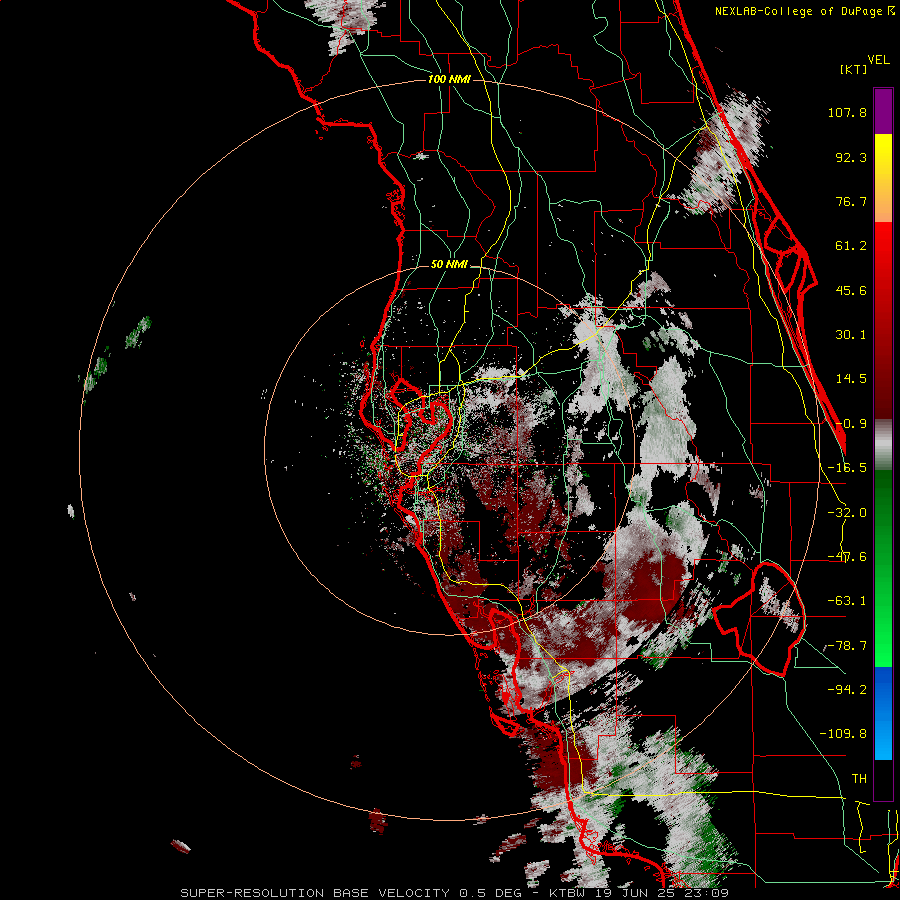Click the Super-Resolution Base Velocity caption text
The image size is (900, 900).
click(x=455, y=893)
